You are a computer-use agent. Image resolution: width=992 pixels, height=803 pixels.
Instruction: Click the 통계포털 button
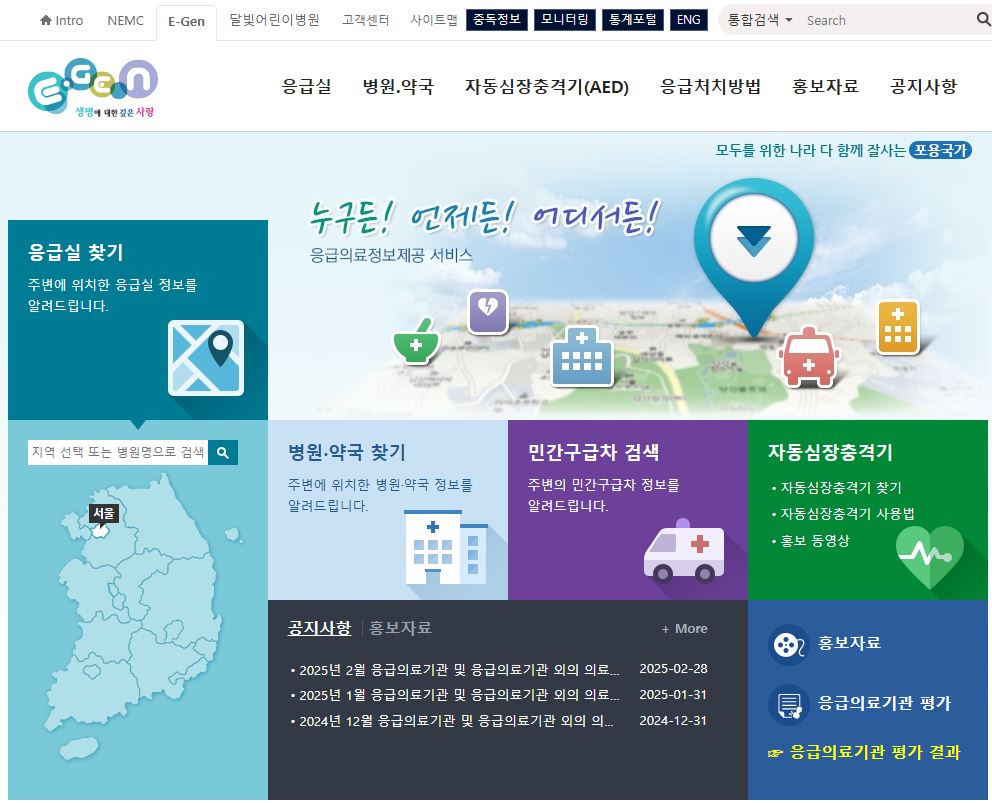tap(632, 20)
